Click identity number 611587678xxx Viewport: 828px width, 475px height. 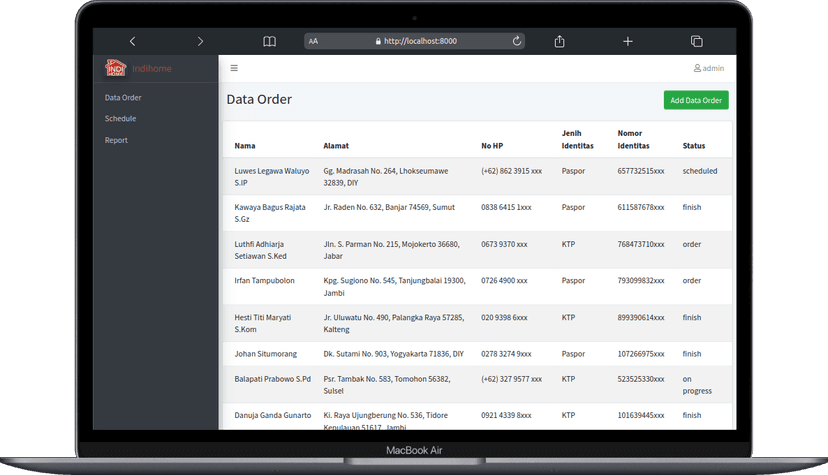(641, 207)
